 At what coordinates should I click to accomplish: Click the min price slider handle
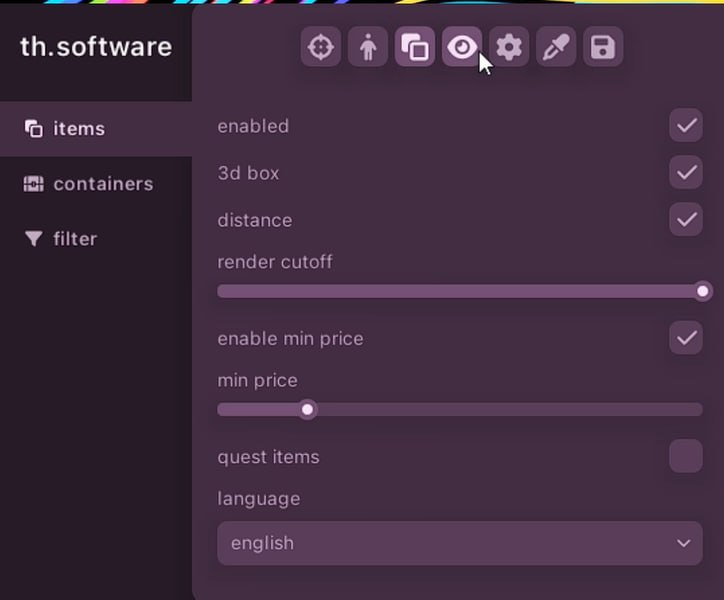click(x=308, y=409)
